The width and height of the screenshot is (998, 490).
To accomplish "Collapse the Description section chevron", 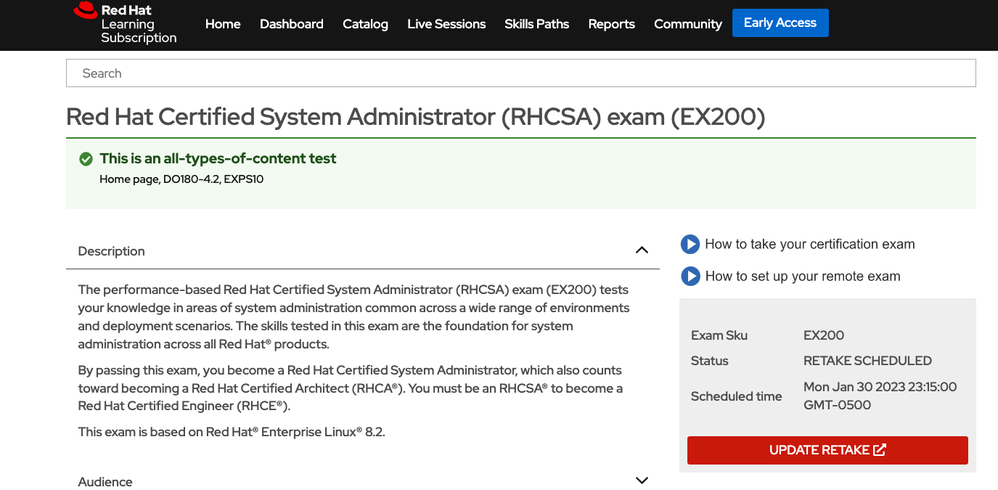I will pos(642,250).
